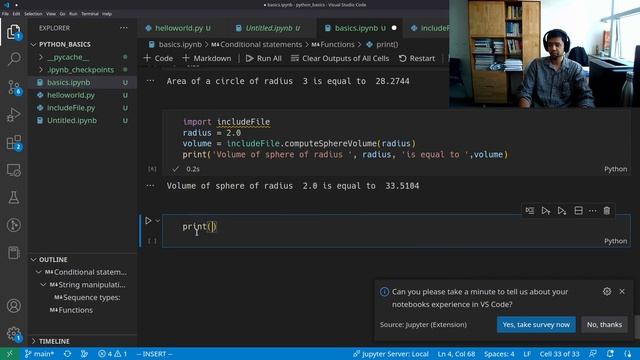Click Run All in notebook toolbar
640x360 pixels.
click(264, 58)
